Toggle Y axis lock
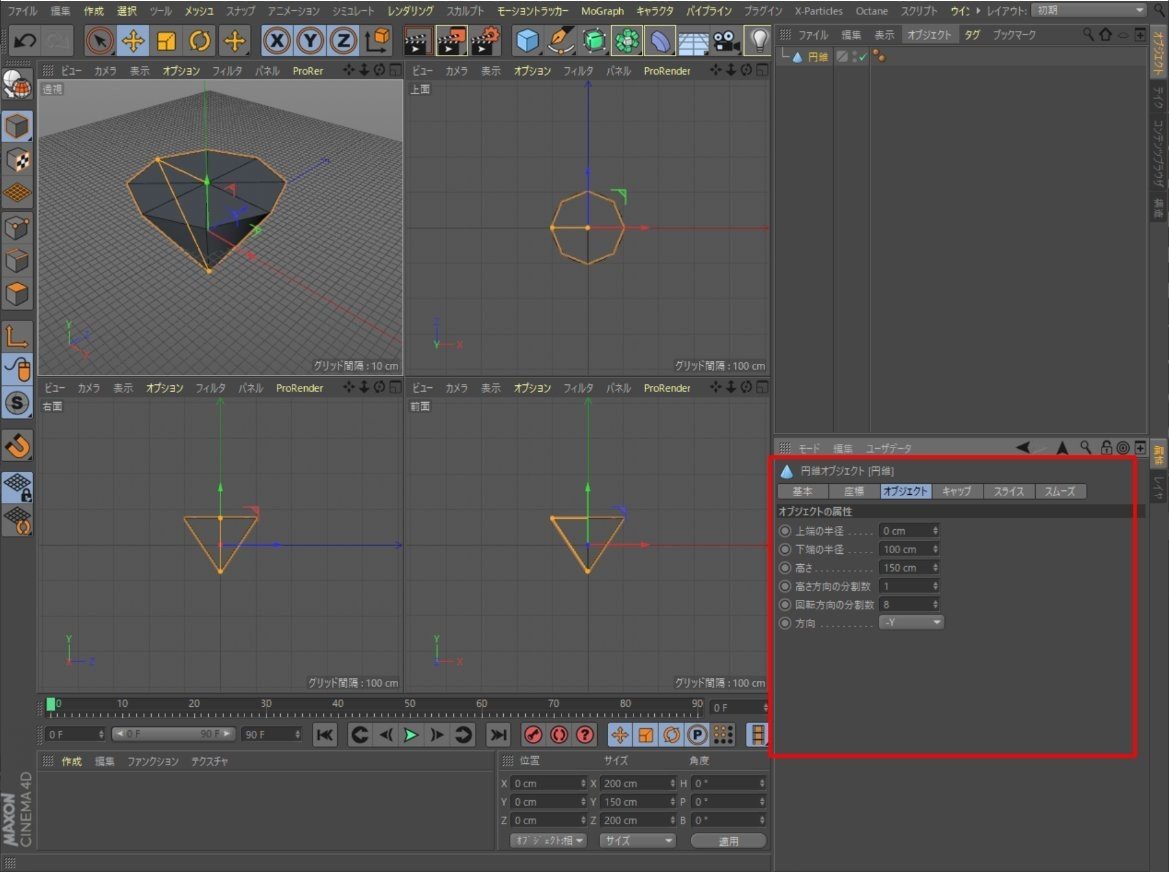1169x872 pixels. pyautogui.click(x=309, y=40)
